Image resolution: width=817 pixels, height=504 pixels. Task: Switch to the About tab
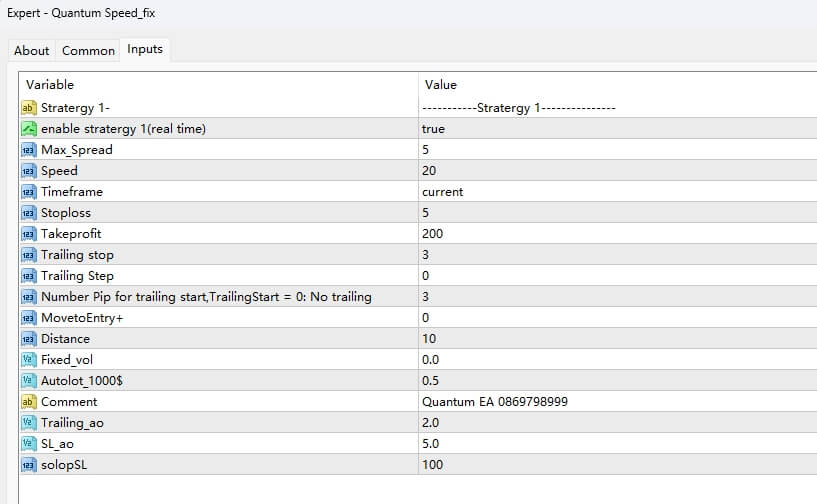(31, 51)
